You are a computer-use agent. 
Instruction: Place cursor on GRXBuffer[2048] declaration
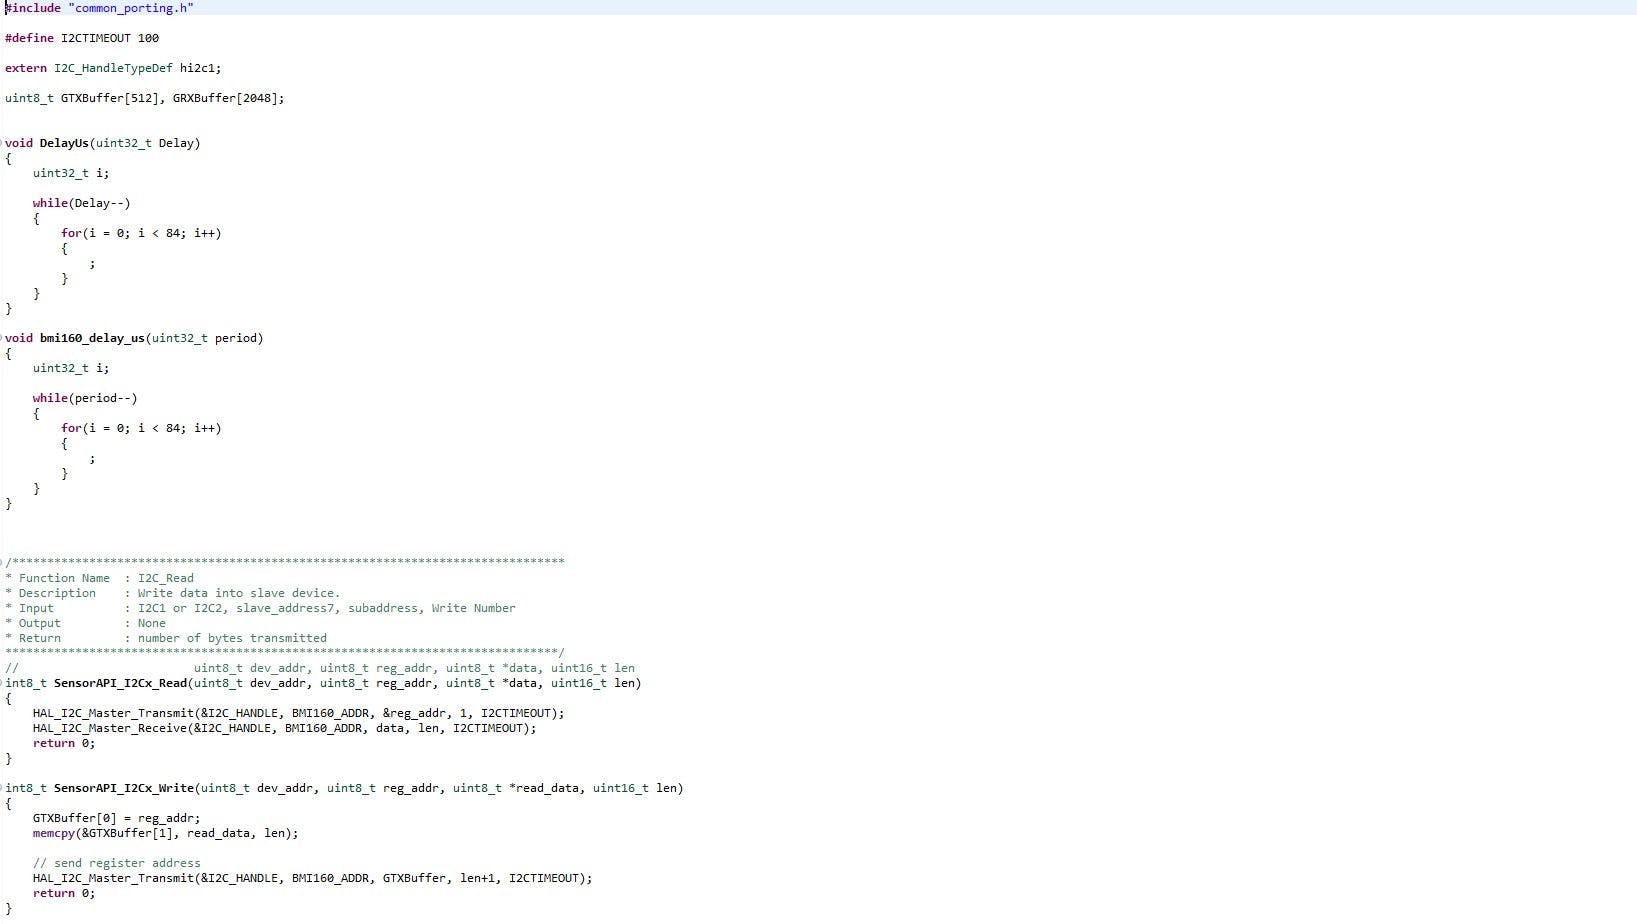point(228,98)
